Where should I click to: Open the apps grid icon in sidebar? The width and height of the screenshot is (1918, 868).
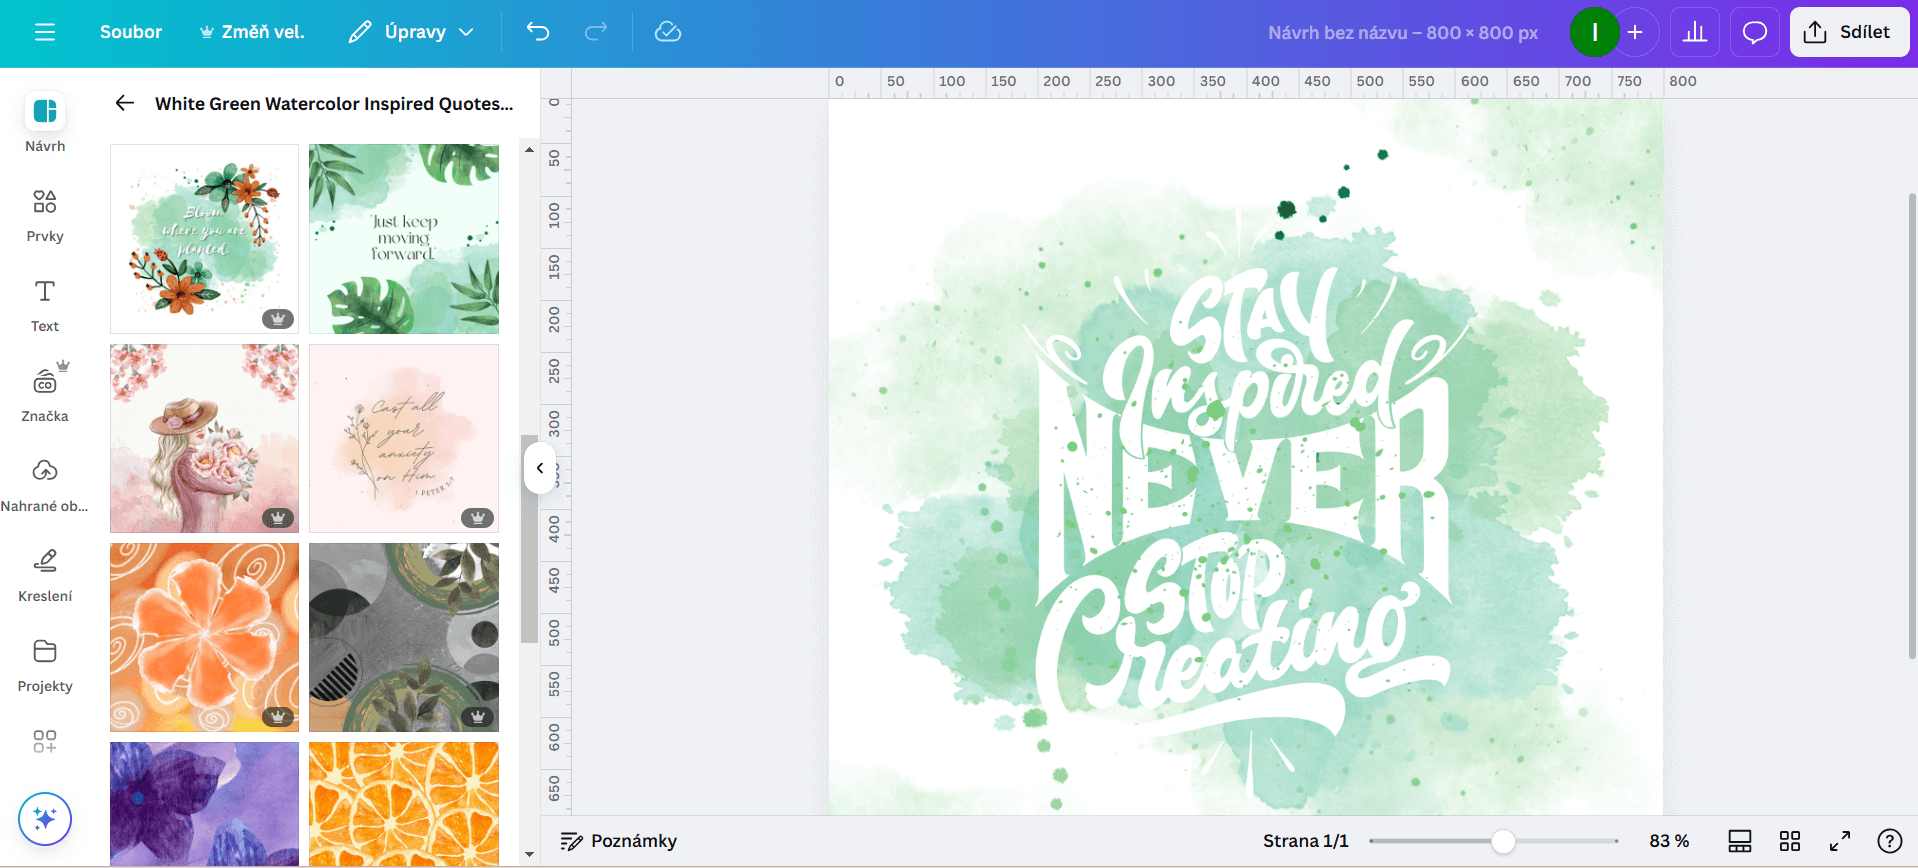click(45, 741)
